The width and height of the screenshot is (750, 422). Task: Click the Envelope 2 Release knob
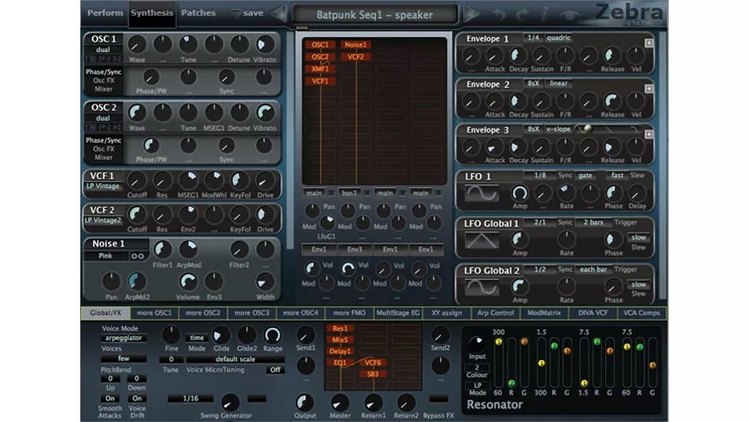tap(611, 101)
